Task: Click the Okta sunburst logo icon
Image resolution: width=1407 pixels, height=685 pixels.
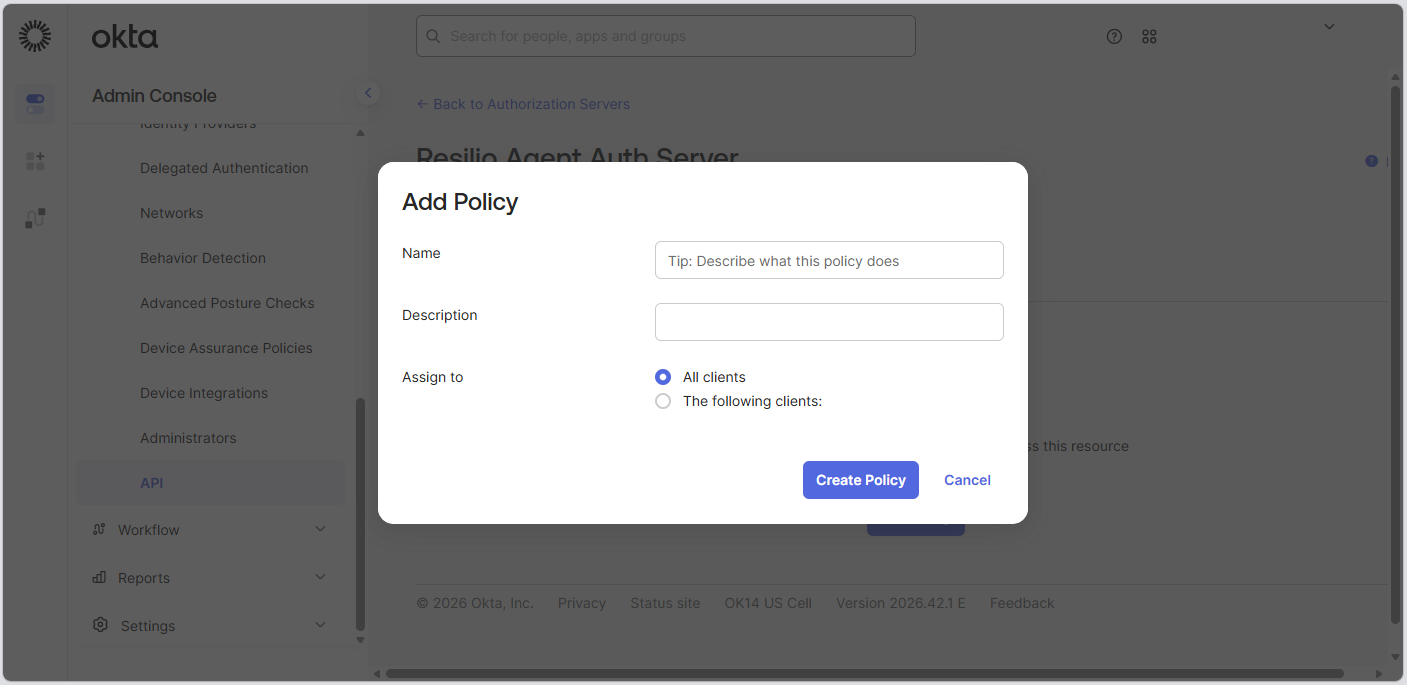Action: tap(35, 36)
